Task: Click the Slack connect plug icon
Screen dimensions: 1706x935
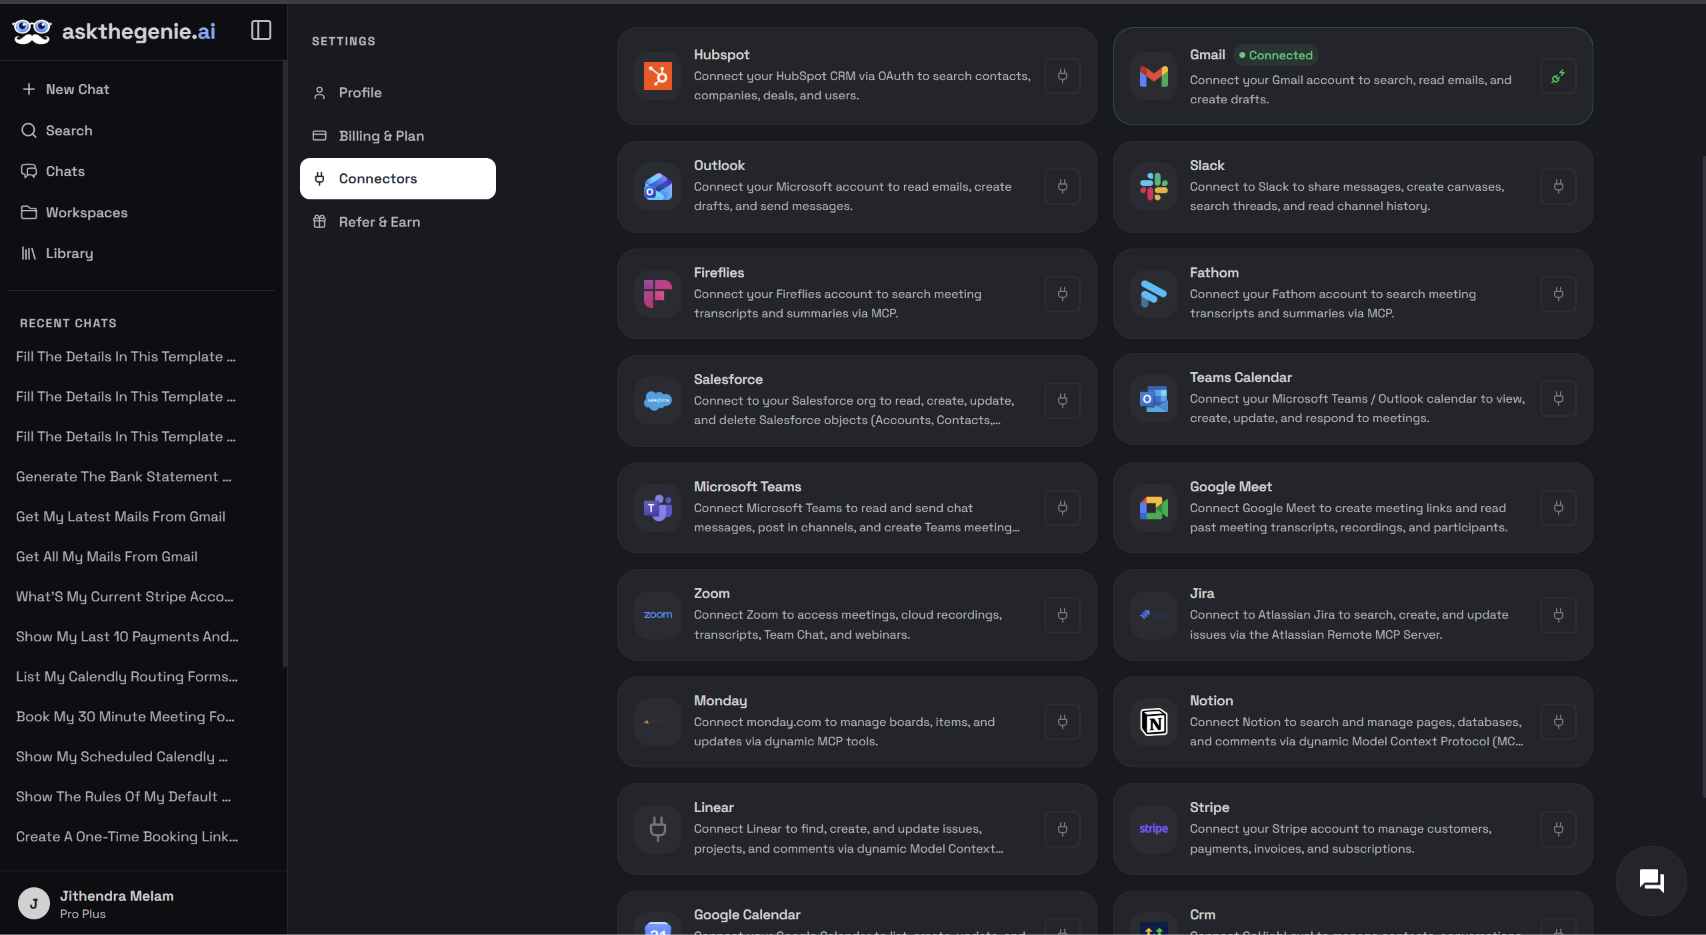Action: (1558, 186)
